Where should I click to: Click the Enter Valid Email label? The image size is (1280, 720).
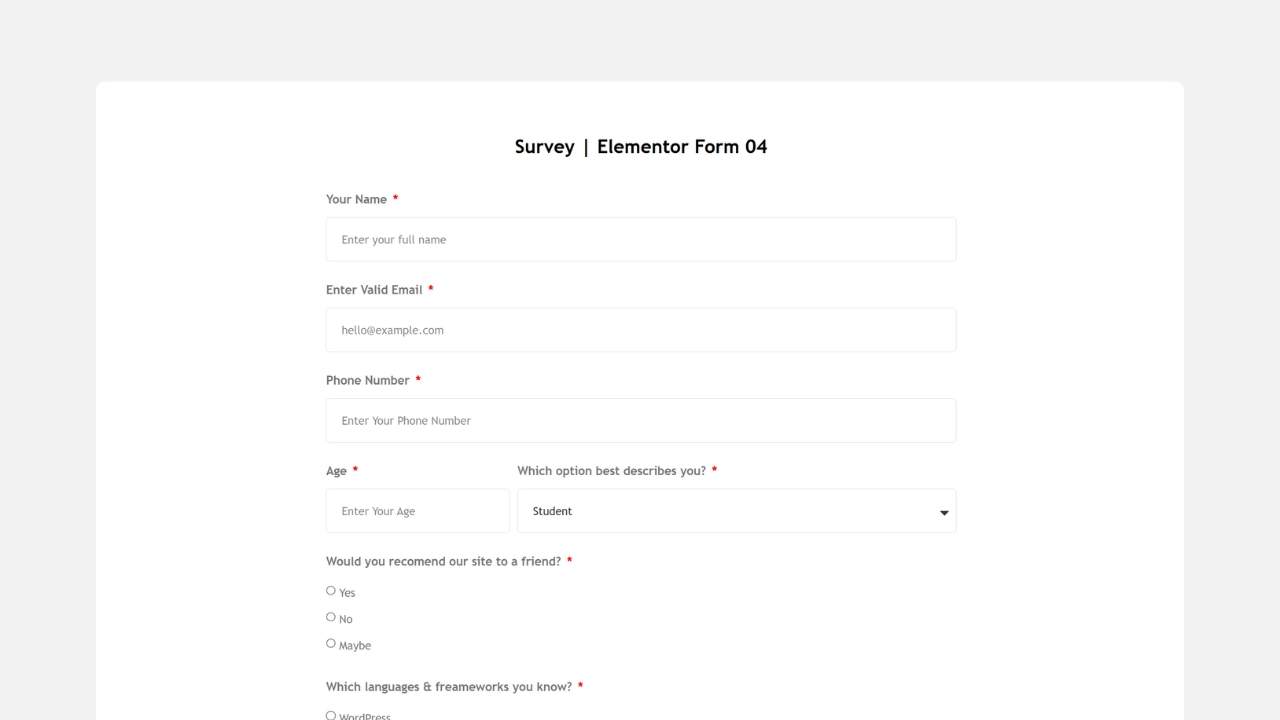click(374, 290)
